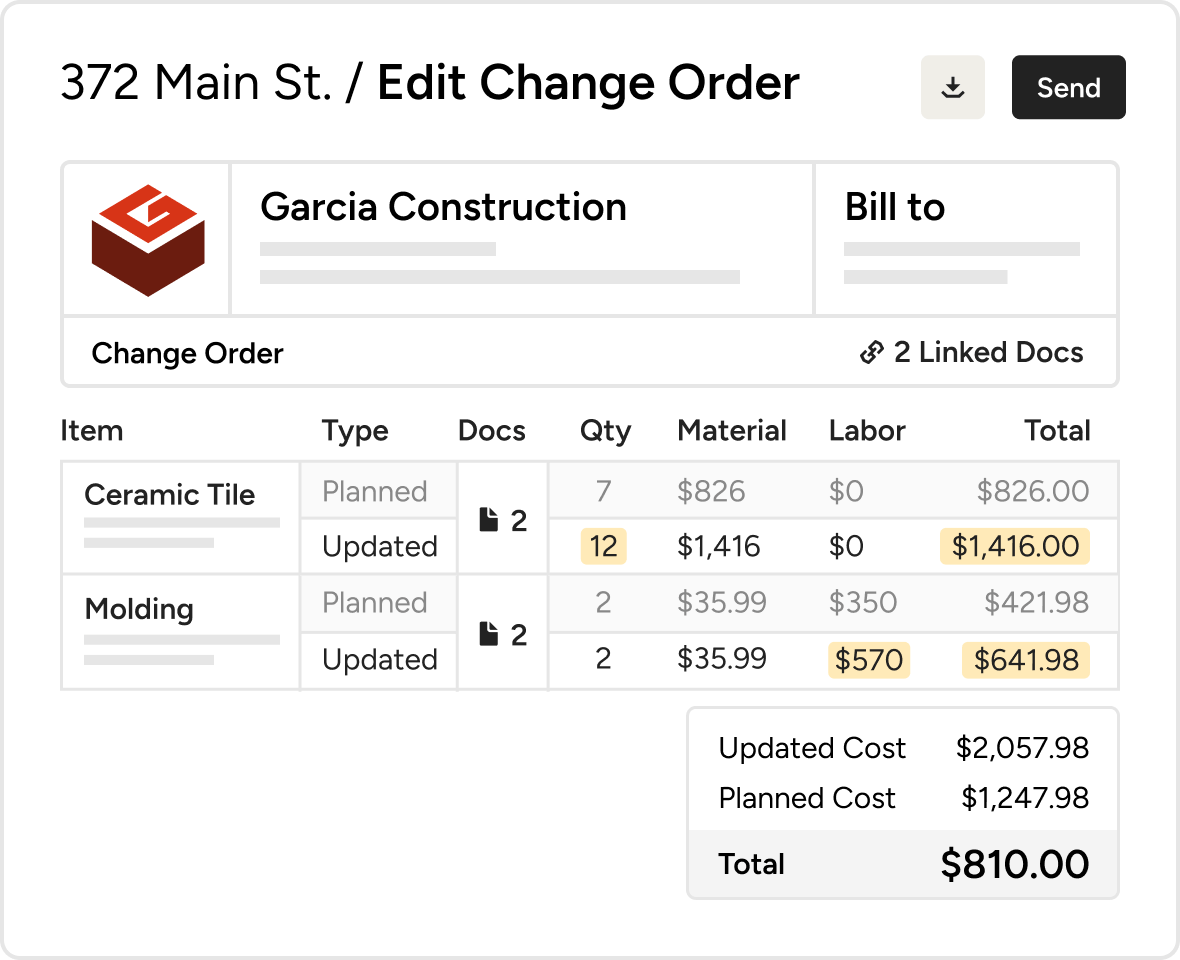
Task: Select the Molding item name
Action: click(x=139, y=609)
